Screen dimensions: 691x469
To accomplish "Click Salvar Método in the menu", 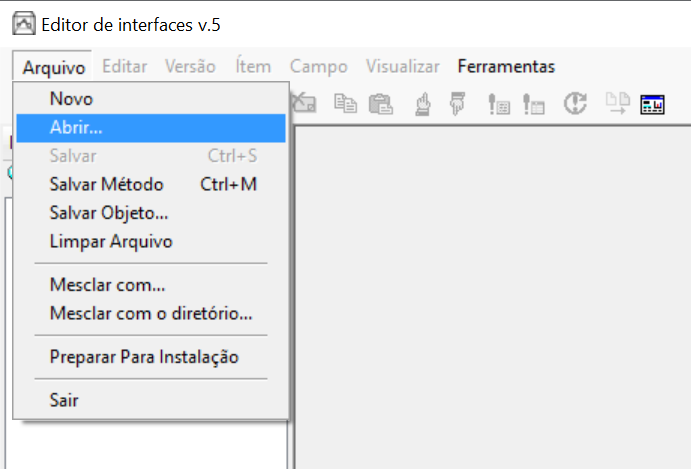I will pyautogui.click(x=106, y=185).
